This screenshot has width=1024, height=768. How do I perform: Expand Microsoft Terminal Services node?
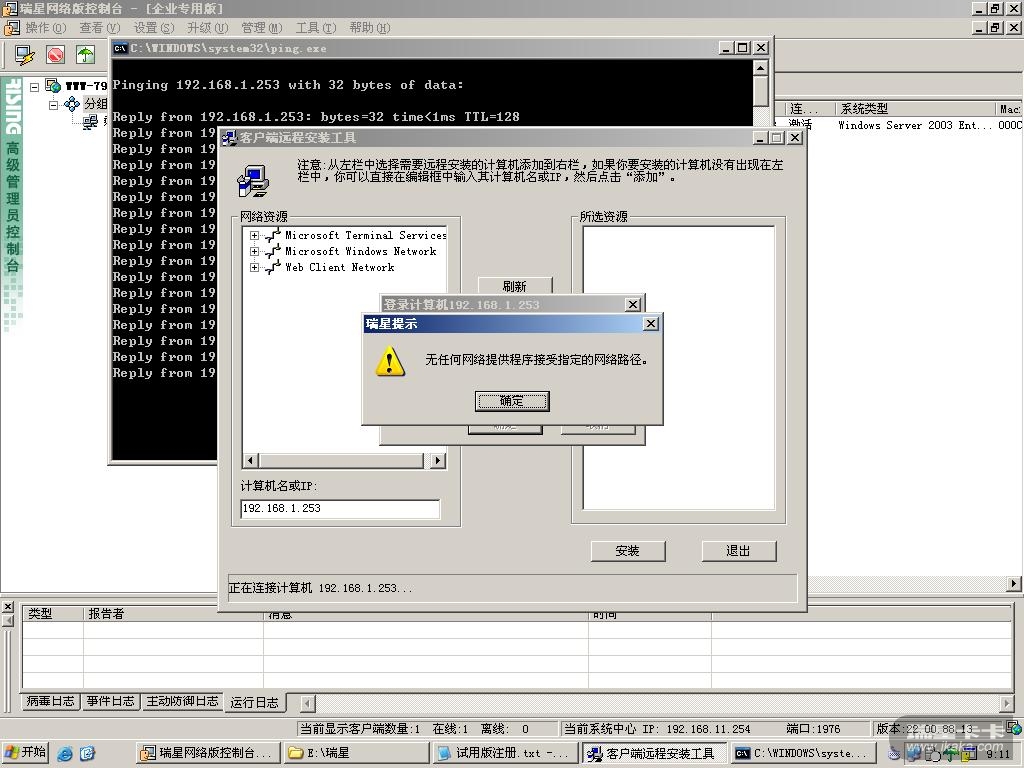[255, 236]
